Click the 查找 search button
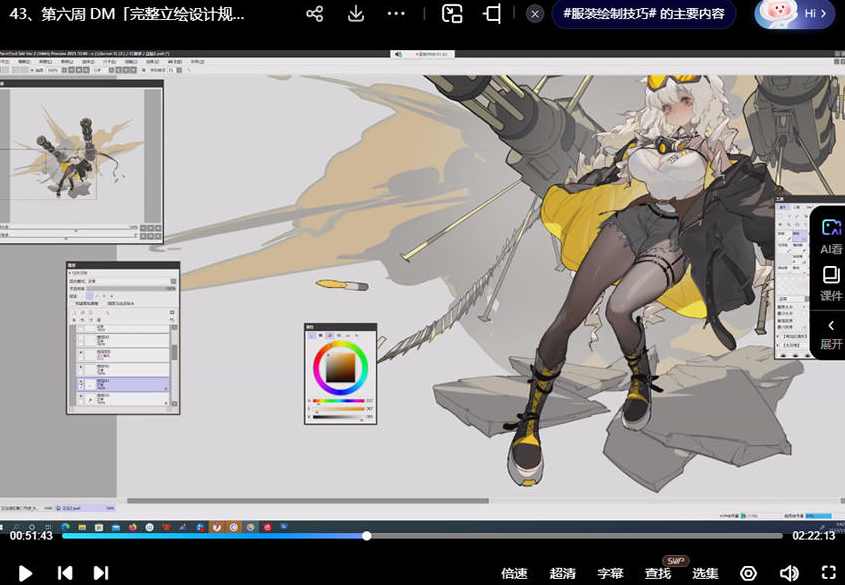 click(658, 573)
